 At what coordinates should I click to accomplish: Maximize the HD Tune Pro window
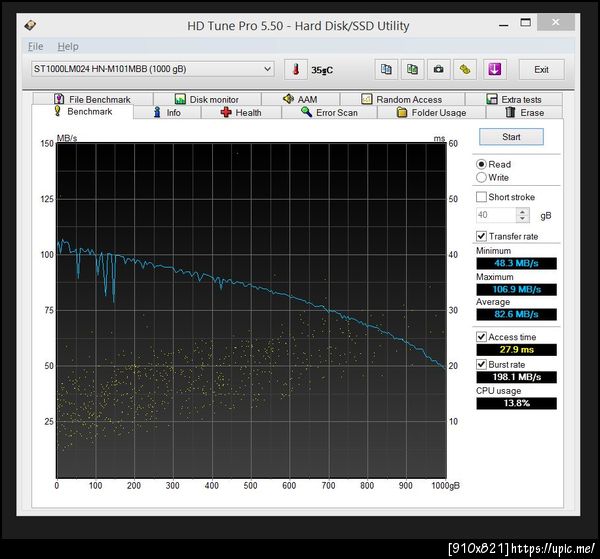pyautogui.click(x=526, y=23)
